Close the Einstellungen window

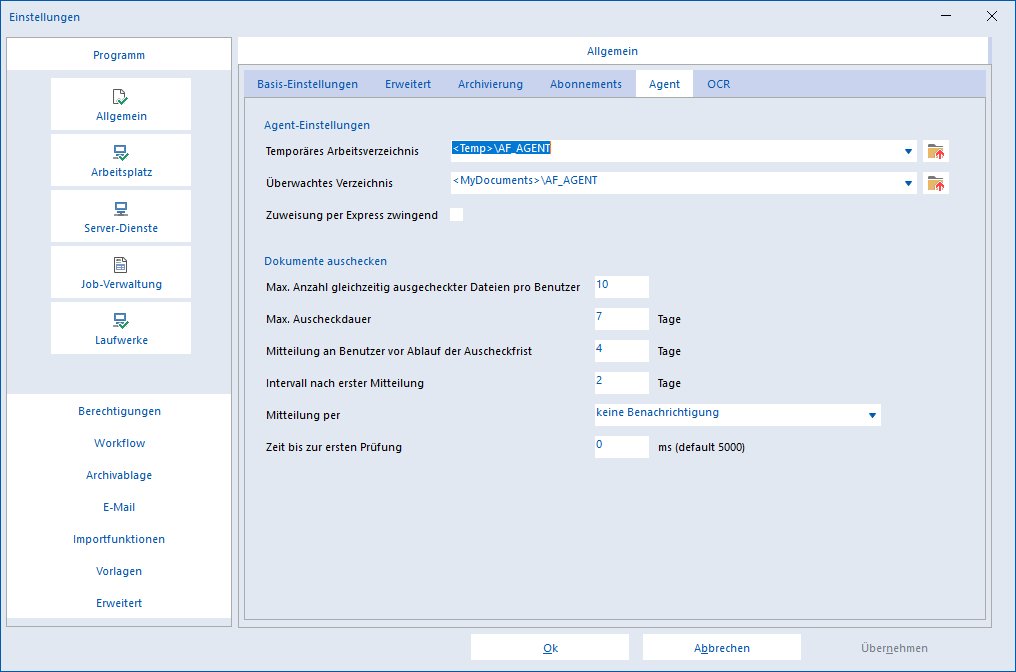[991, 16]
